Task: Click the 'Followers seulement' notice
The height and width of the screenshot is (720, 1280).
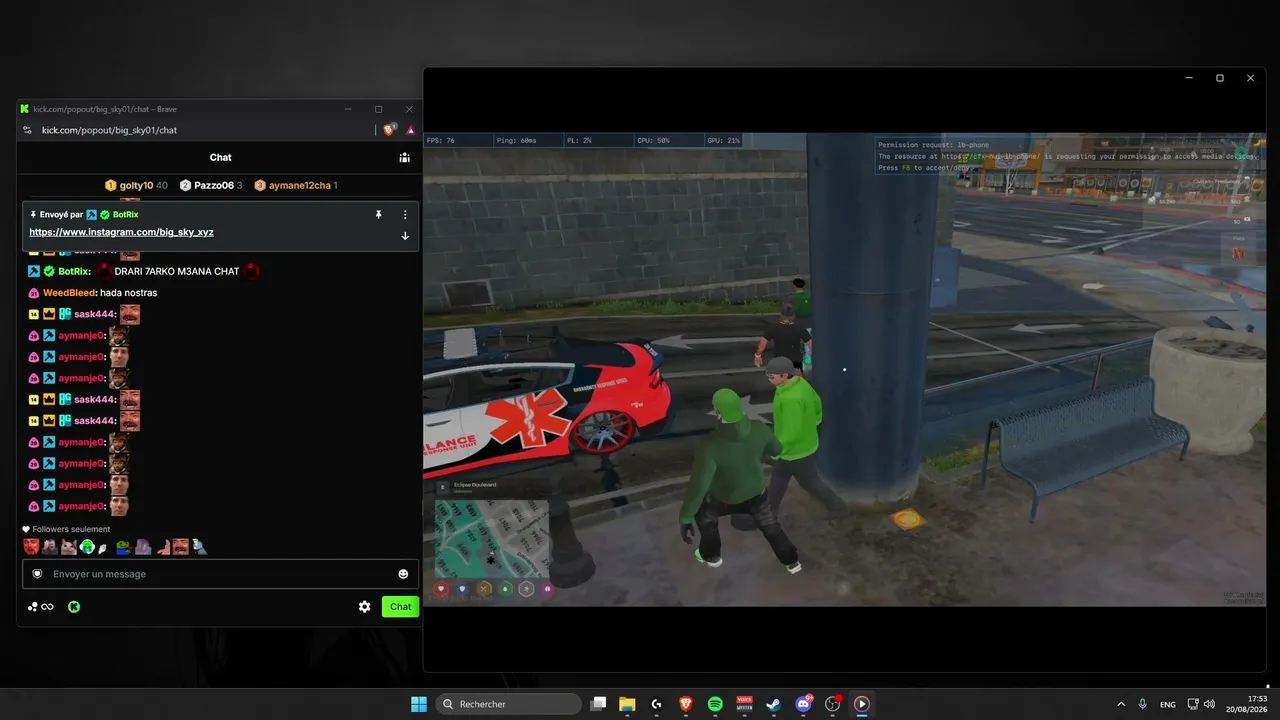Action: coord(66,529)
